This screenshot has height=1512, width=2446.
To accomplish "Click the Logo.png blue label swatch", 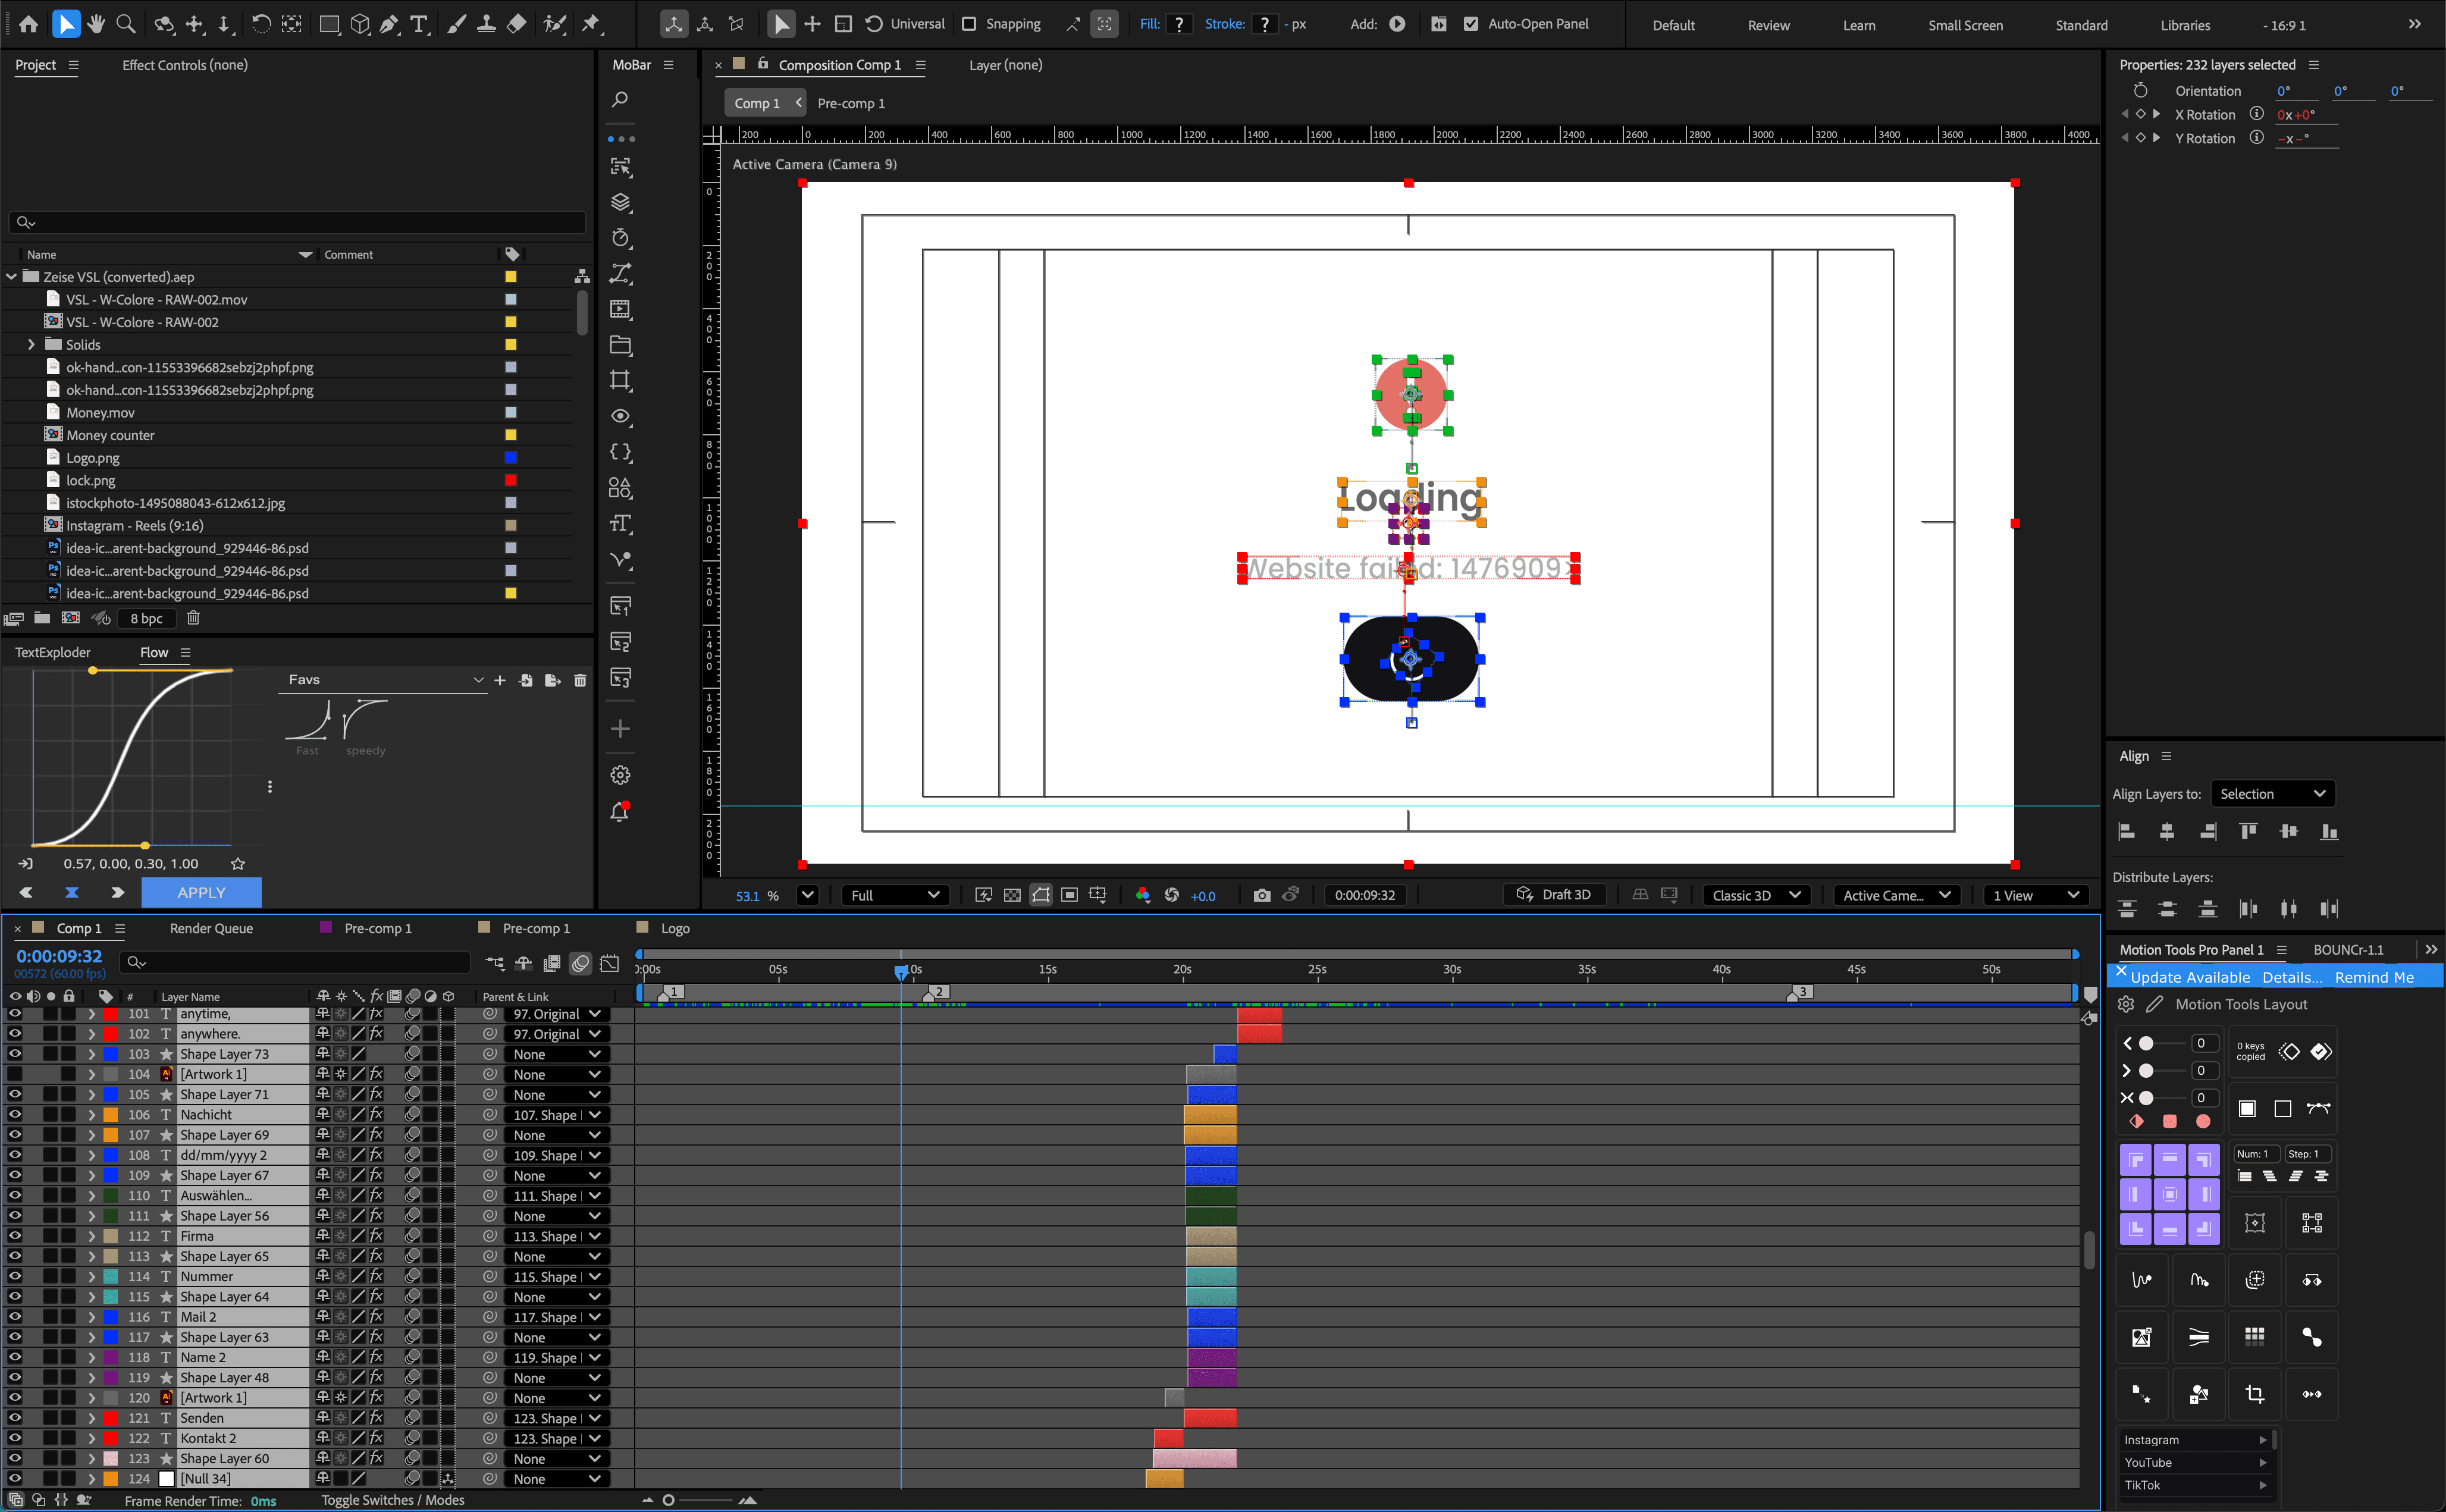I will [x=511, y=458].
